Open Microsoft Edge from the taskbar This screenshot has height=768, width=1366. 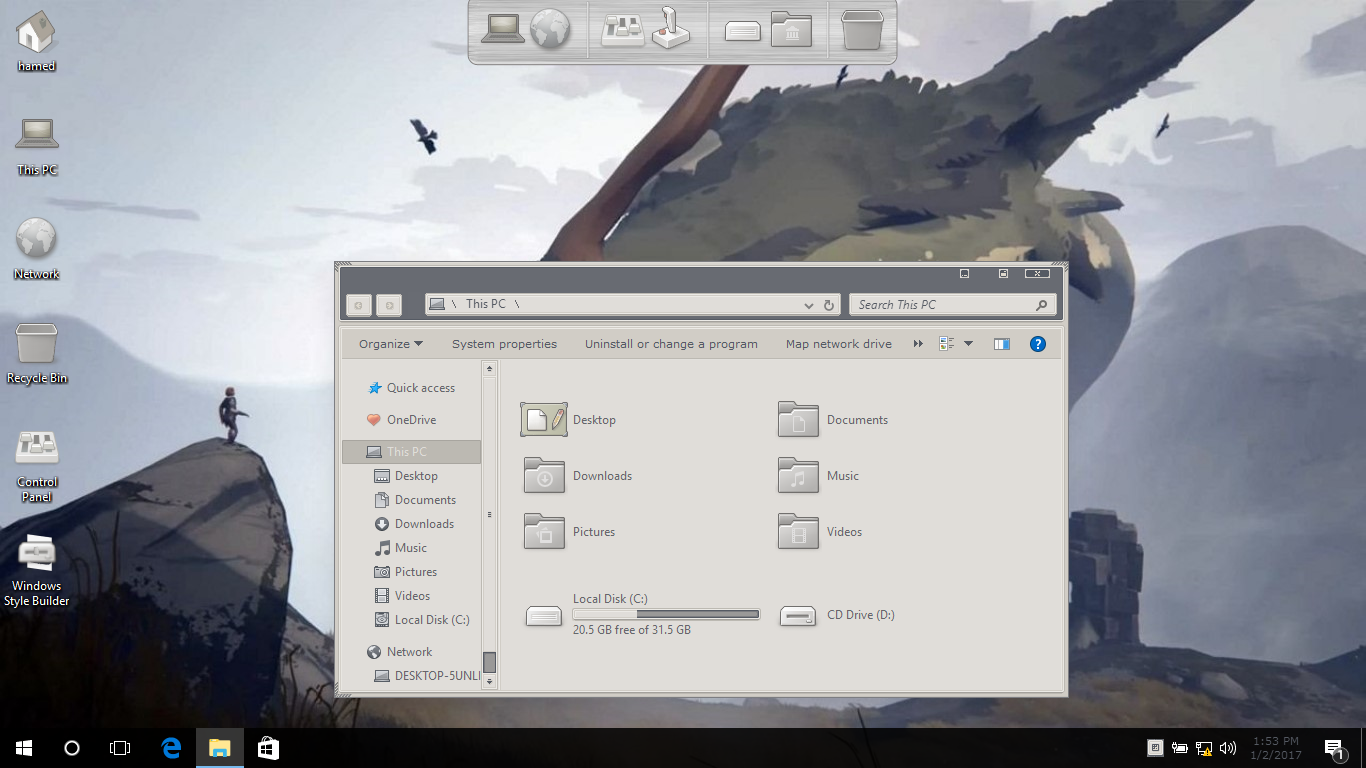(x=171, y=748)
